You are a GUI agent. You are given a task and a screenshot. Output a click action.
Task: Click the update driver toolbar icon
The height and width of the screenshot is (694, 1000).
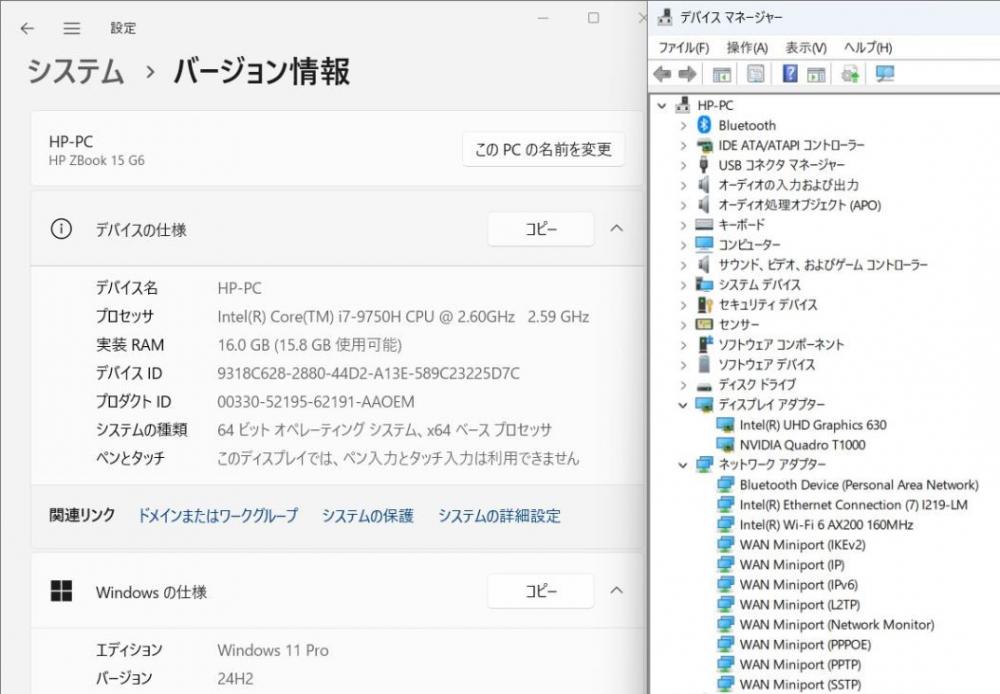click(x=850, y=74)
